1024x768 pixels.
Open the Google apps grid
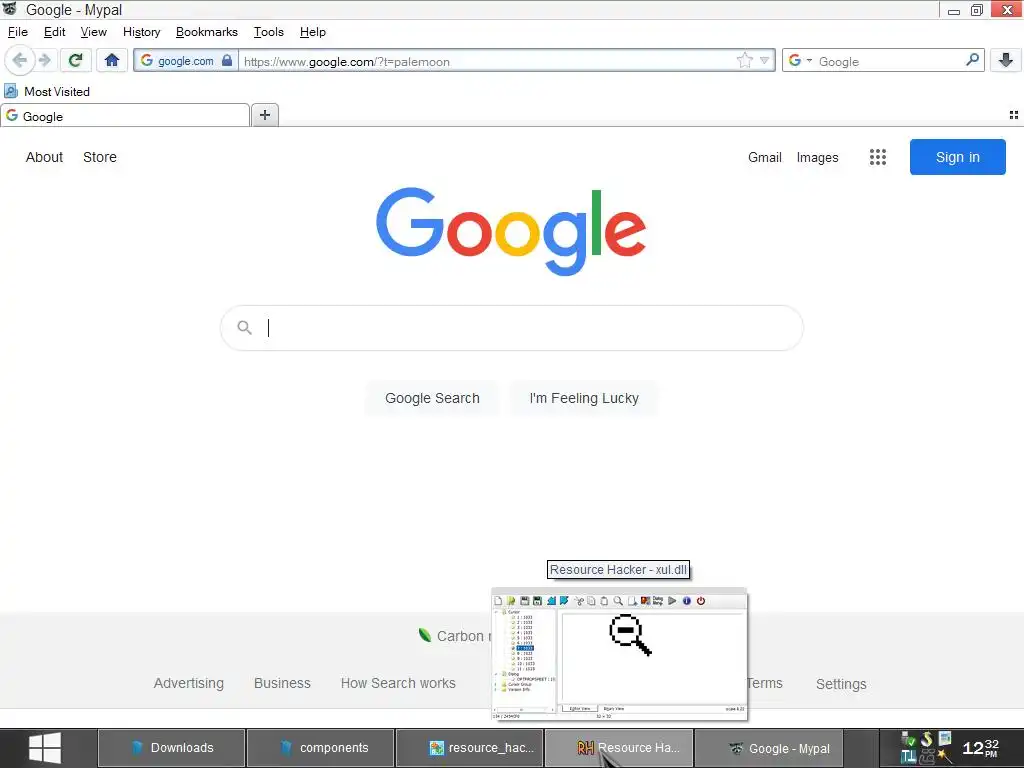(x=878, y=157)
